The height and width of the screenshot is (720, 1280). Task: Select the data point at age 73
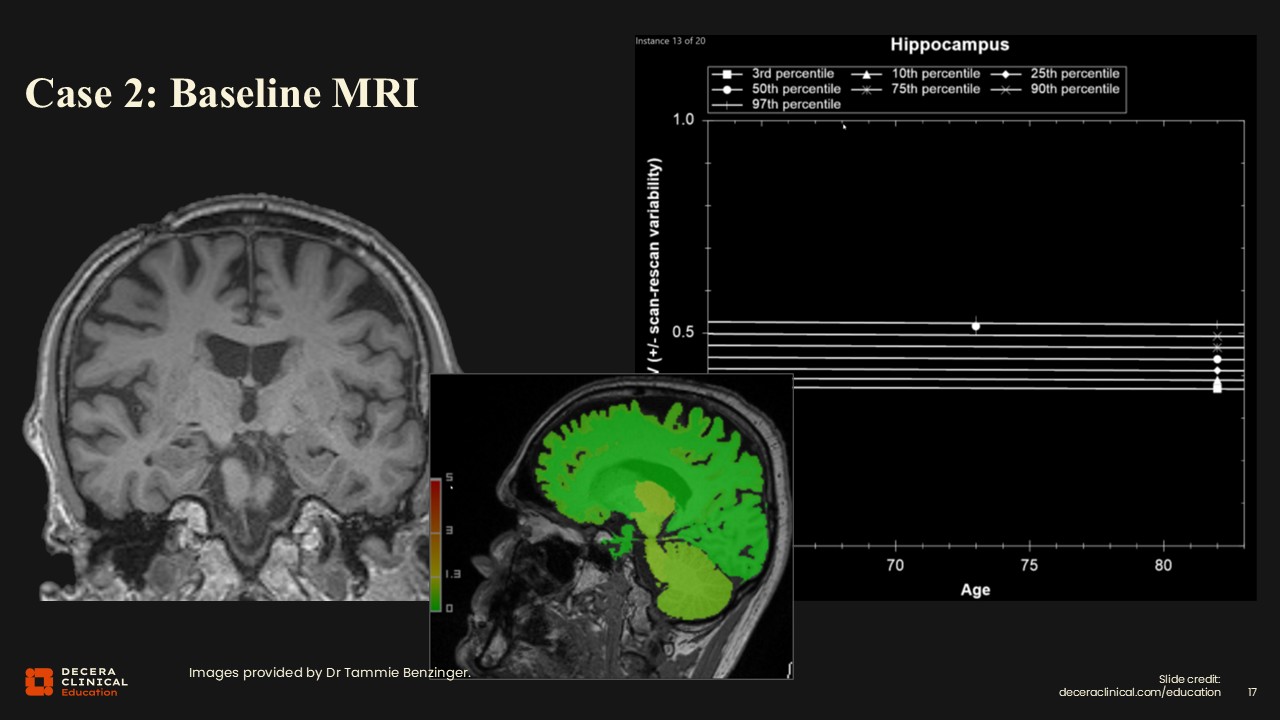click(976, 325)
